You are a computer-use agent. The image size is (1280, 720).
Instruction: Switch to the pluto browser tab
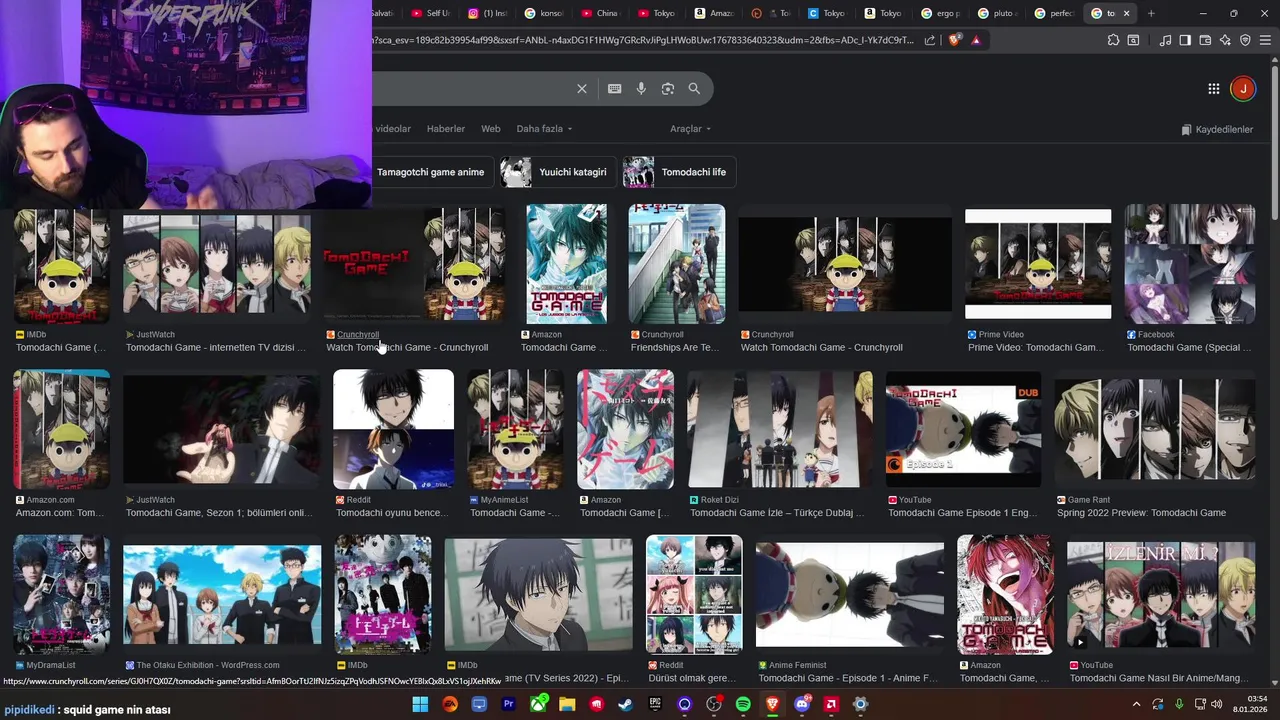pyautogui.click(x=997, y=13)
